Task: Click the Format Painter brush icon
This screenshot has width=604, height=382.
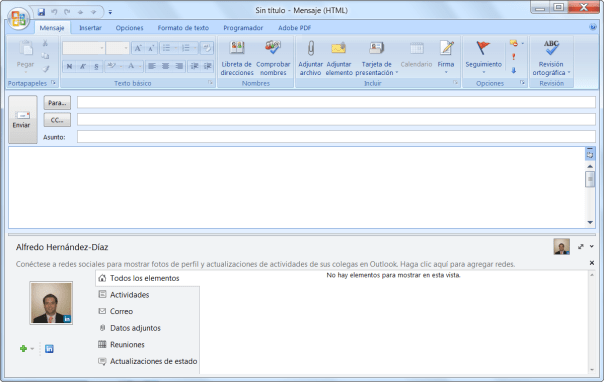Action: (x=45, y=69)
